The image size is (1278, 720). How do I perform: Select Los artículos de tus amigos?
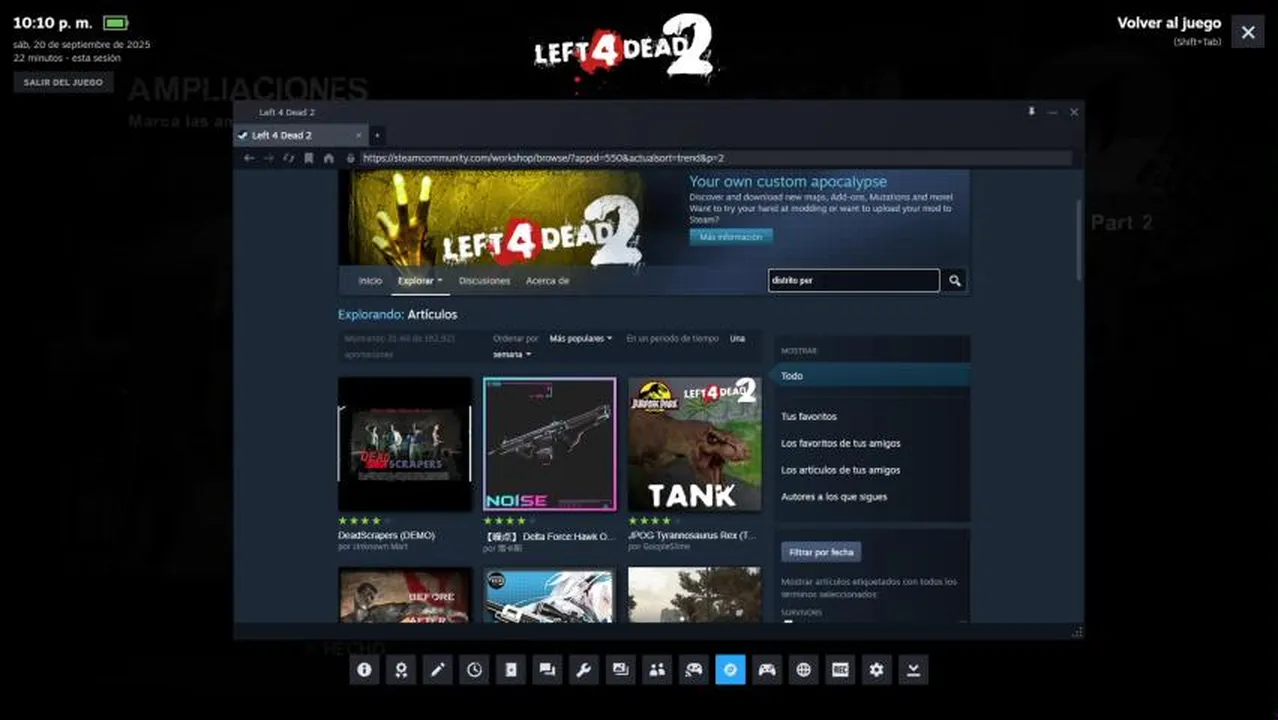tap(841, 470)
